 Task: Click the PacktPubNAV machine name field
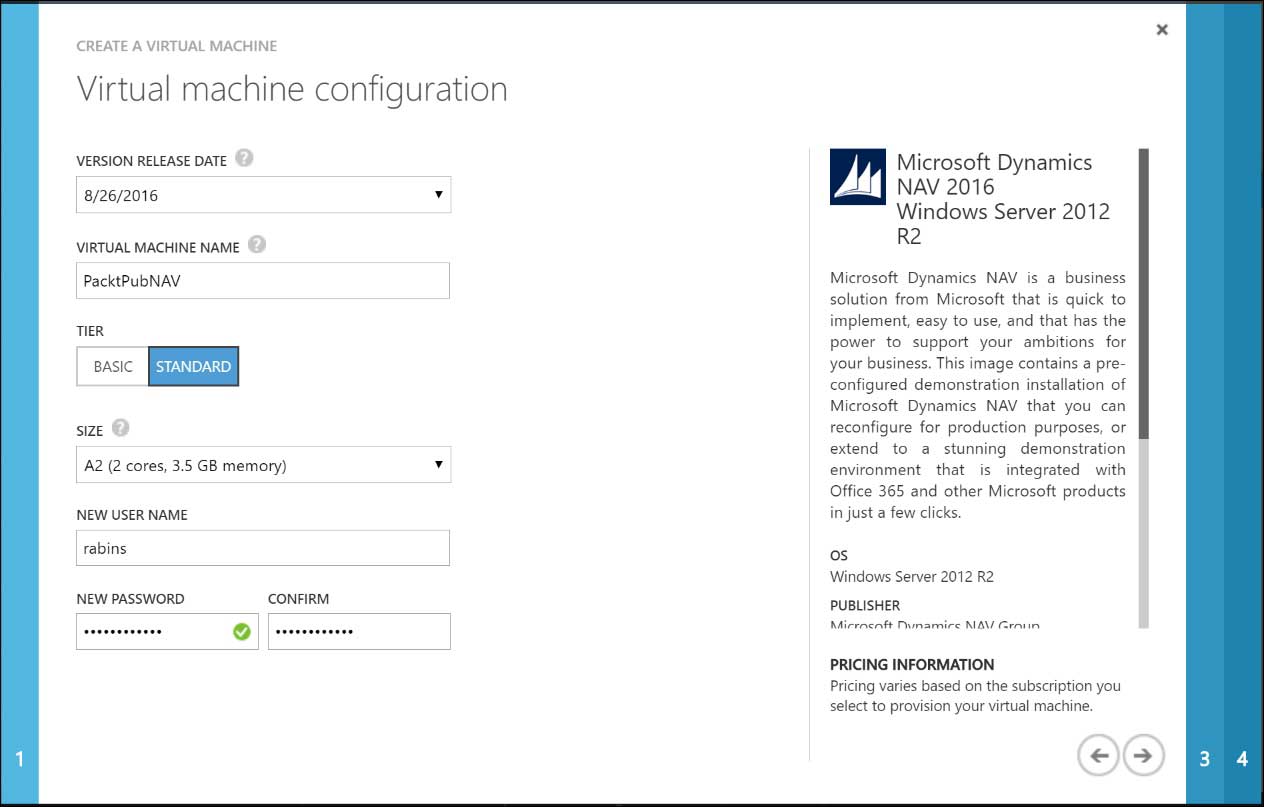point(262,280)
